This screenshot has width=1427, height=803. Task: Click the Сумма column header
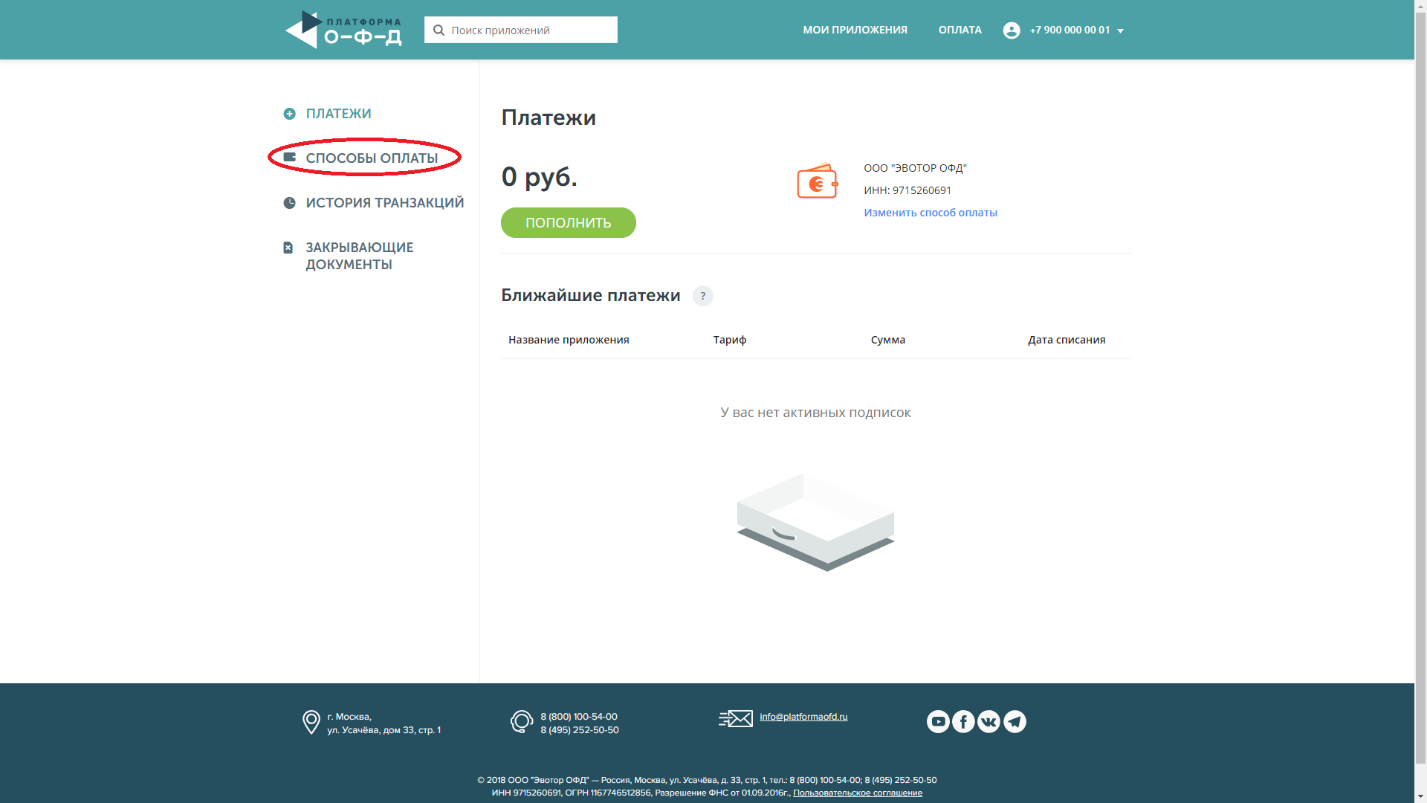coord(888,340)
